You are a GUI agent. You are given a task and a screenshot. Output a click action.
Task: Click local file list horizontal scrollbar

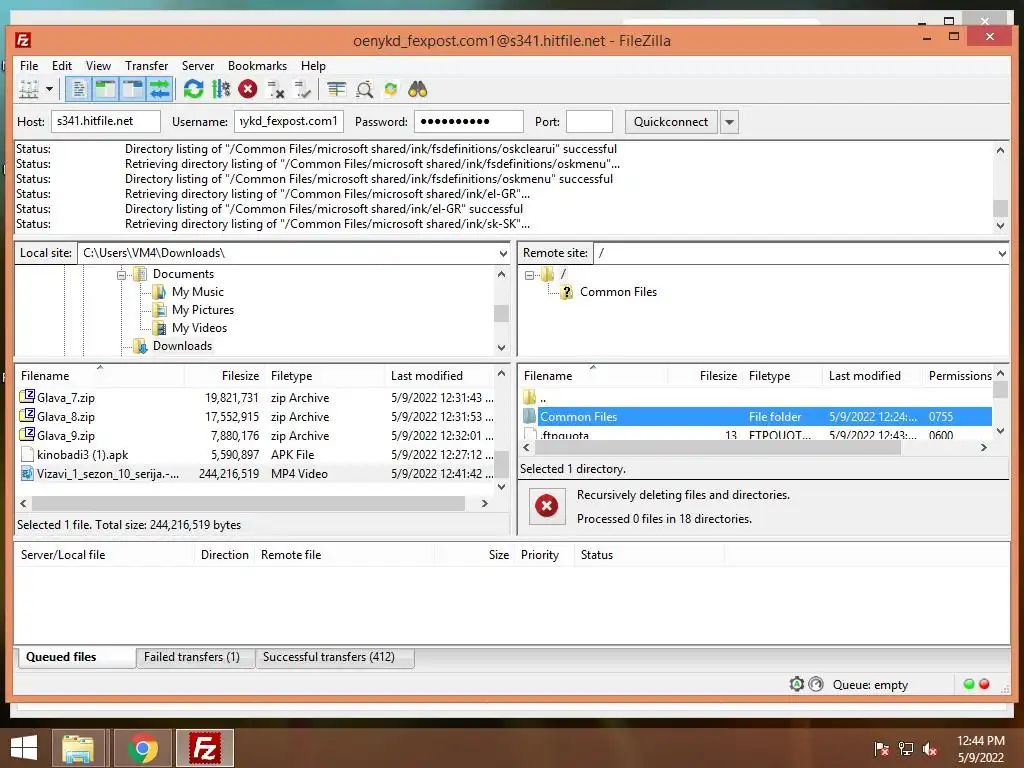pyautogui.click(x=248, y=504)
